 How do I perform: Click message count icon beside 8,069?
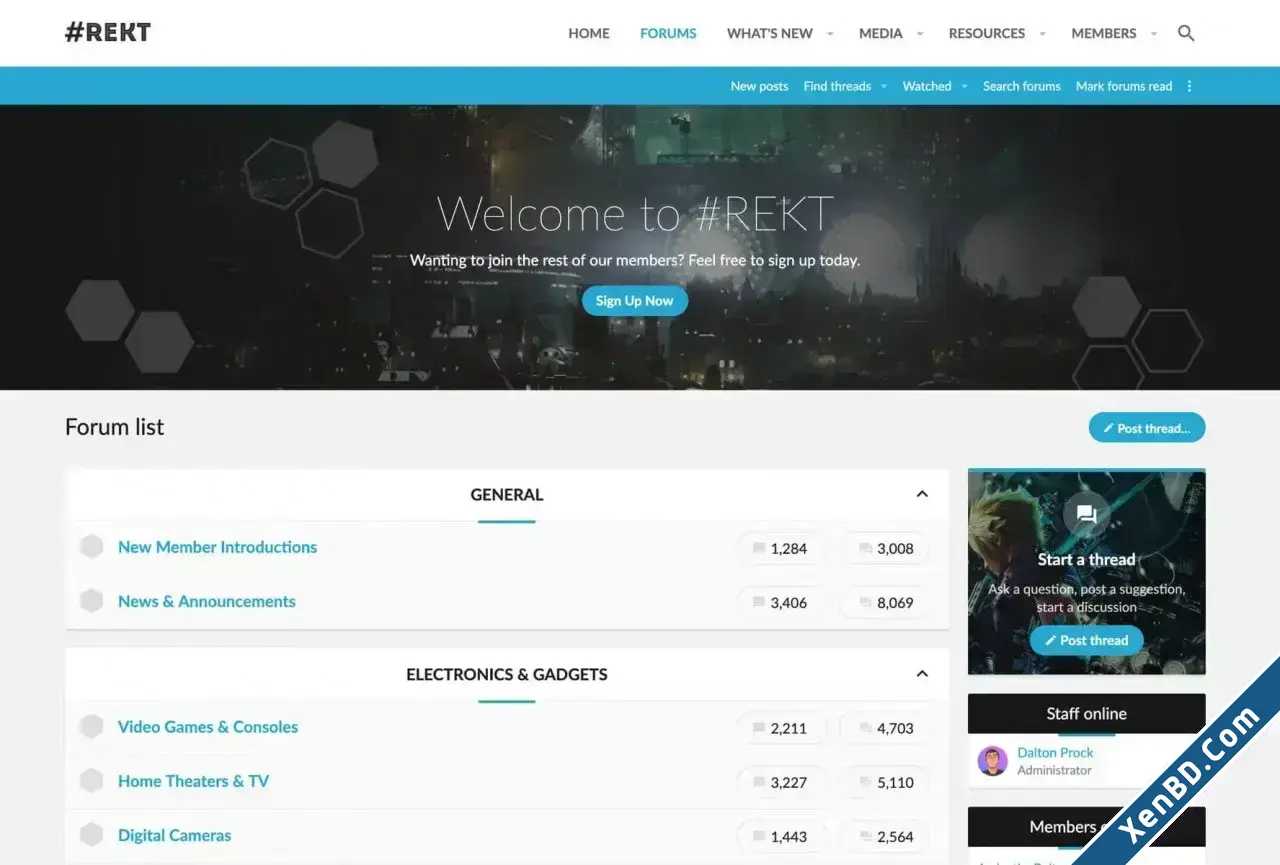pyautogui.click(x=865, y=602)
